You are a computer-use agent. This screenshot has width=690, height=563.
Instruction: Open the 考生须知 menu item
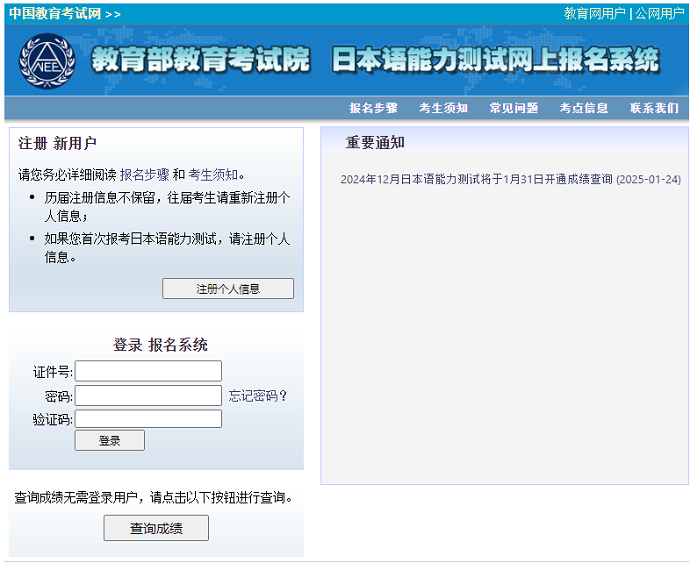tap(443, 108)
